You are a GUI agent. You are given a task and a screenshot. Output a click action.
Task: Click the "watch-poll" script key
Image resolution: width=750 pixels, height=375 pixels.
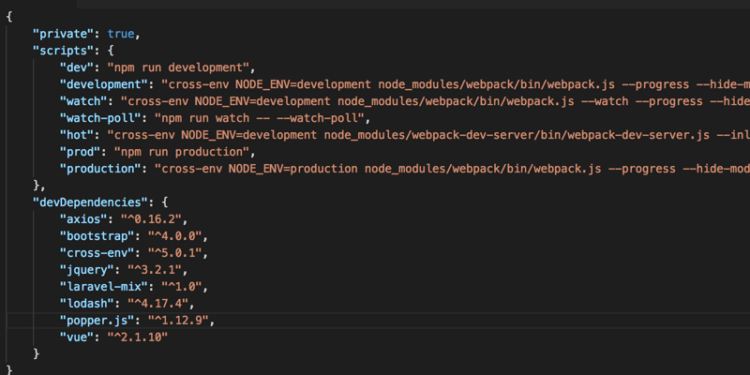point(100,118)
